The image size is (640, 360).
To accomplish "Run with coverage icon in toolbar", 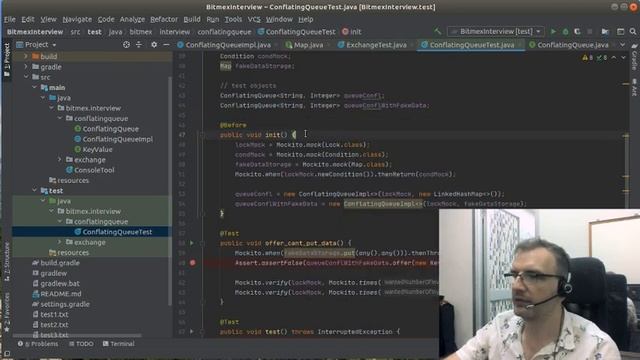I will pyautogui.click(x=577, y=31).
